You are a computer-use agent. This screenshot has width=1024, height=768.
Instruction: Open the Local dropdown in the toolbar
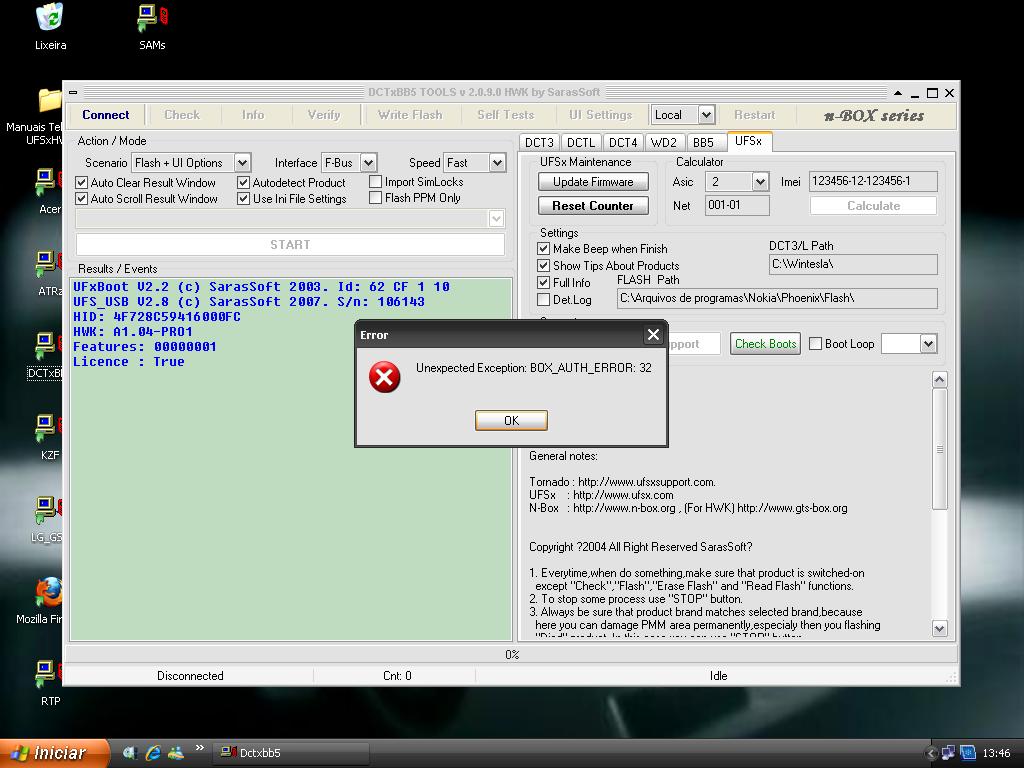point(706,115)
